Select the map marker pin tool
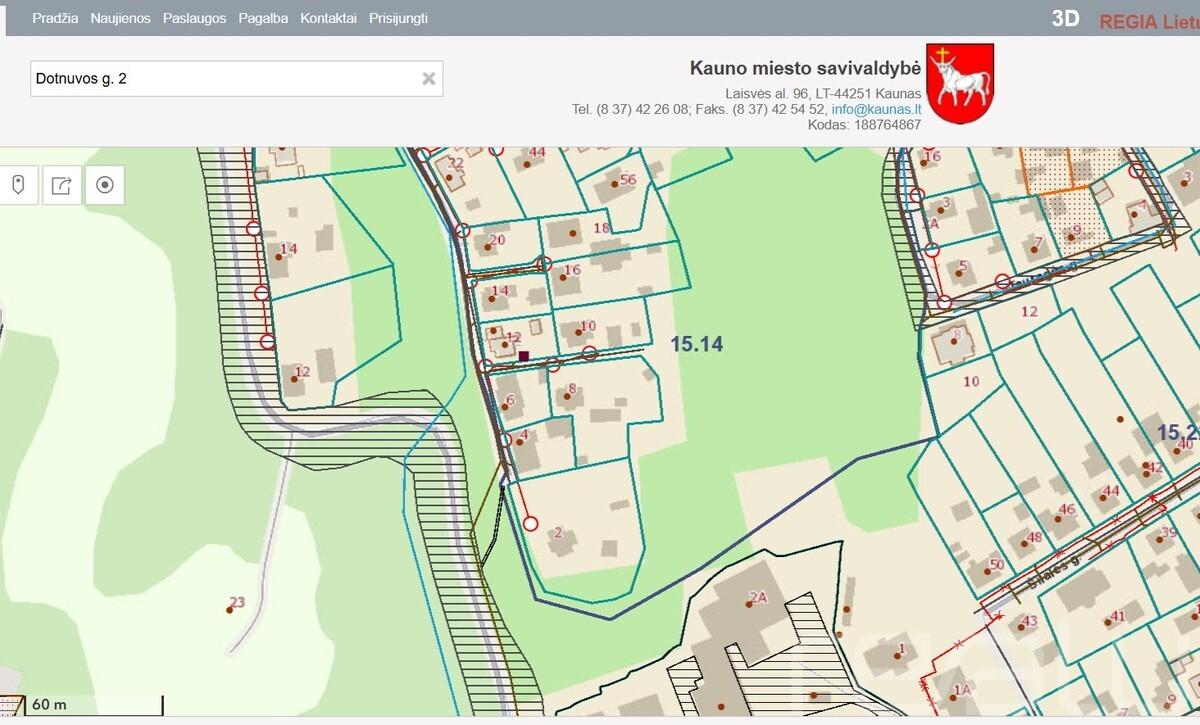The width and height of the screenshot is (1200, 725). 17,185
